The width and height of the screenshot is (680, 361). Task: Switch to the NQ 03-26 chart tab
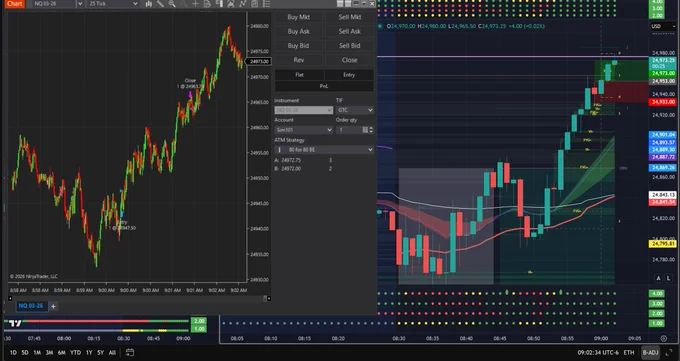coord(31,306)
